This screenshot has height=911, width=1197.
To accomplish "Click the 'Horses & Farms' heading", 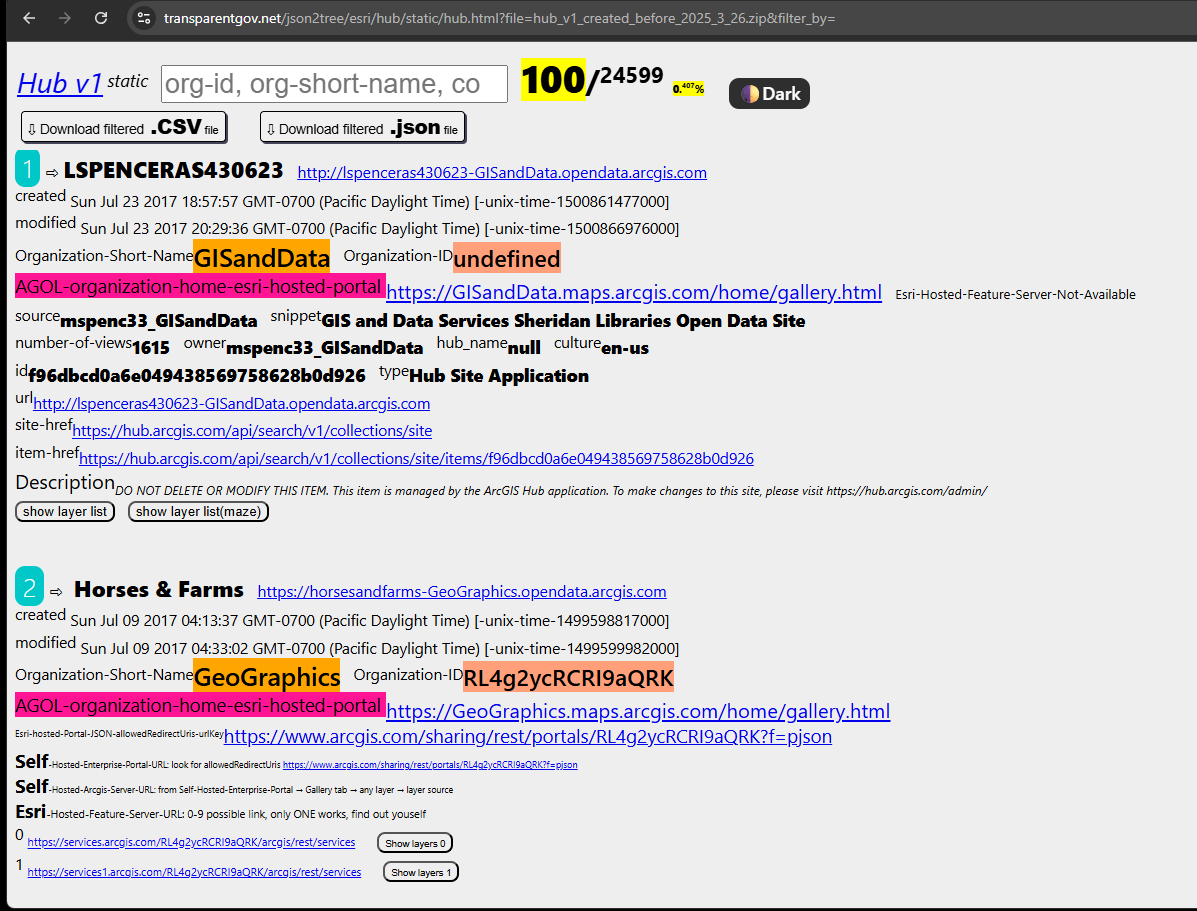I will click(159, 590).
